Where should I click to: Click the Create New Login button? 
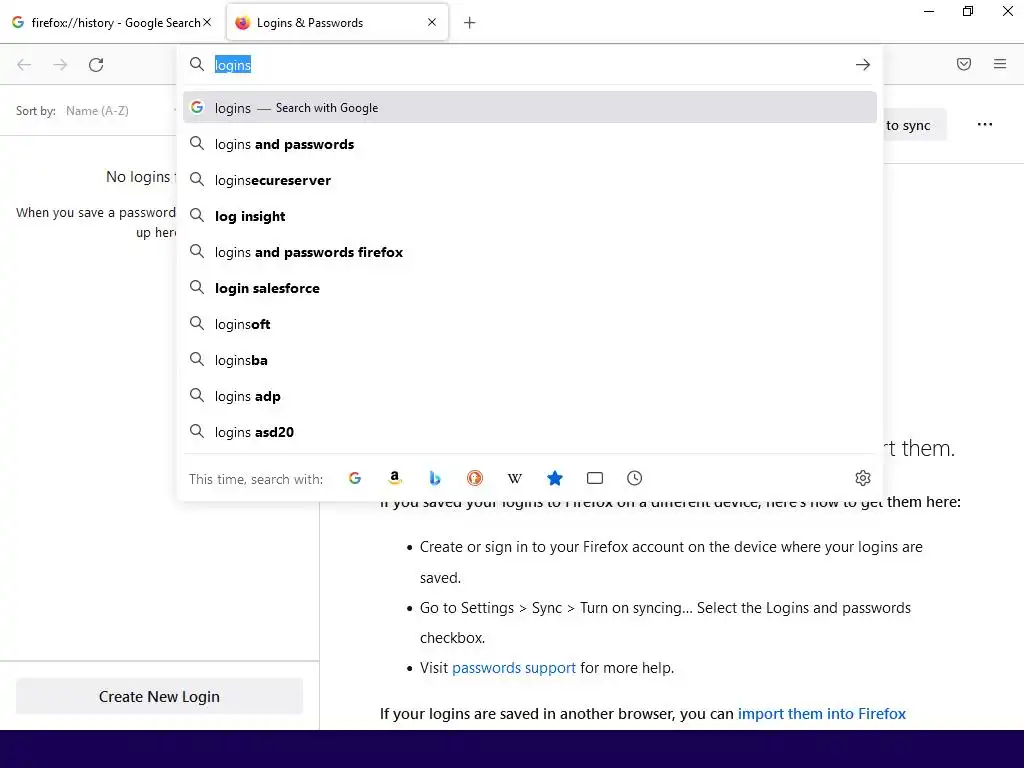(x=159, y=697)
